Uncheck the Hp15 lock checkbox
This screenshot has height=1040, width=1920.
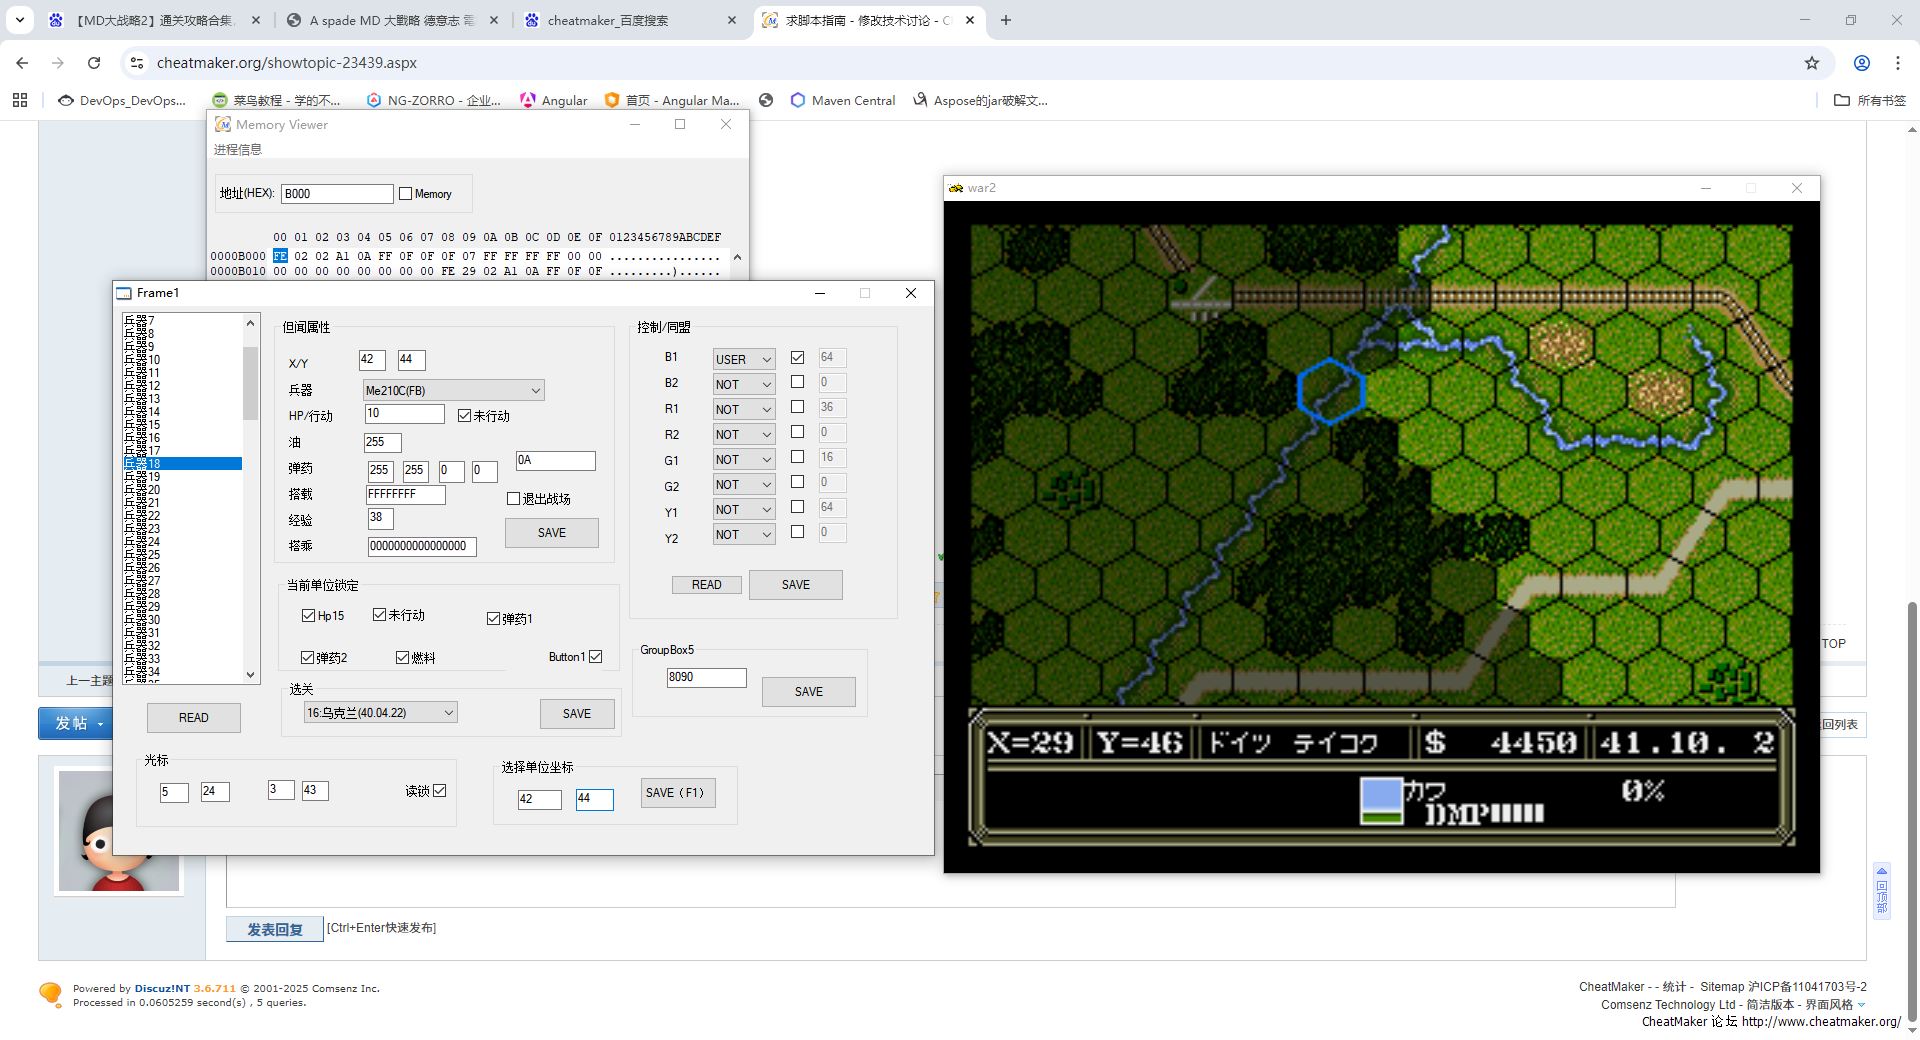click(x=308, y=616)
